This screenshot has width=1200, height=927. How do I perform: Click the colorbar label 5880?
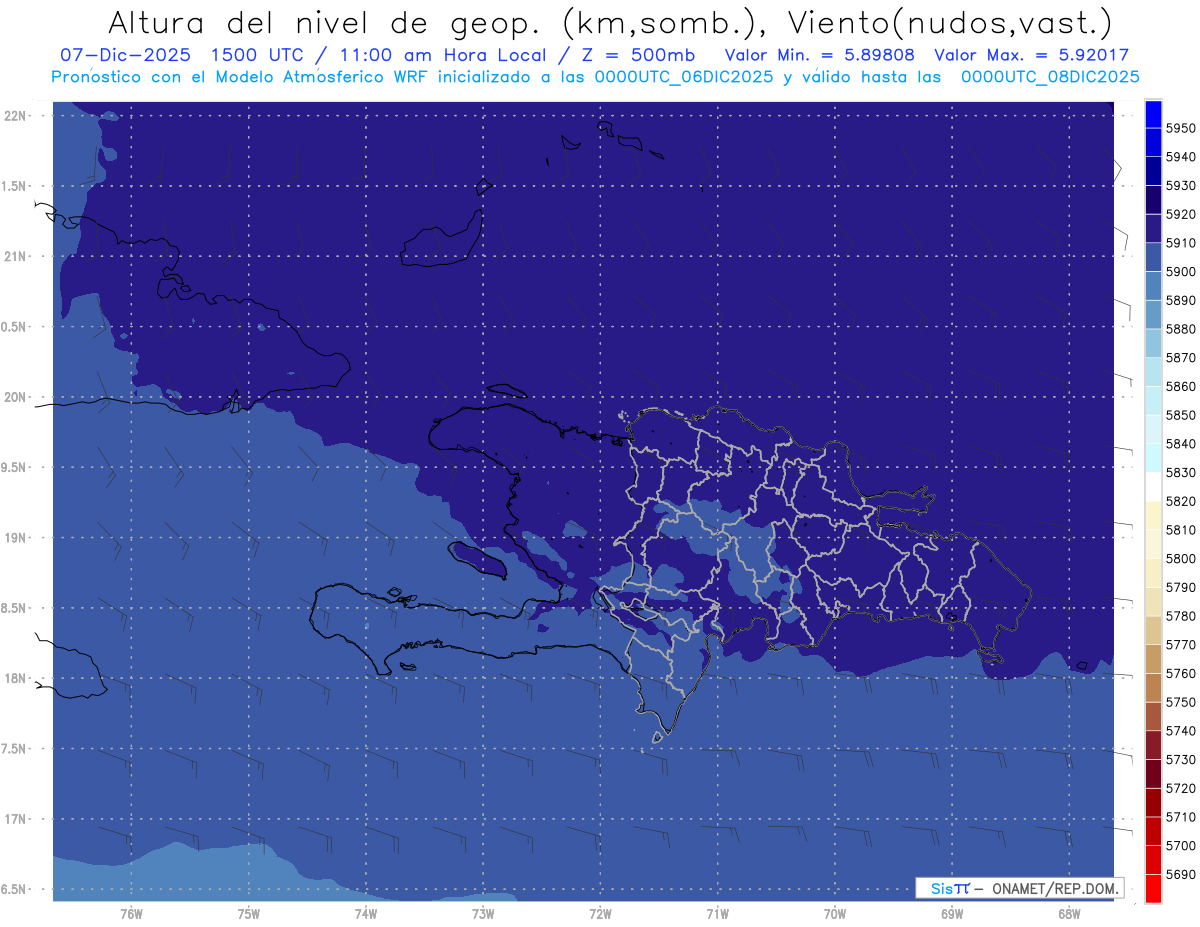1181,329
